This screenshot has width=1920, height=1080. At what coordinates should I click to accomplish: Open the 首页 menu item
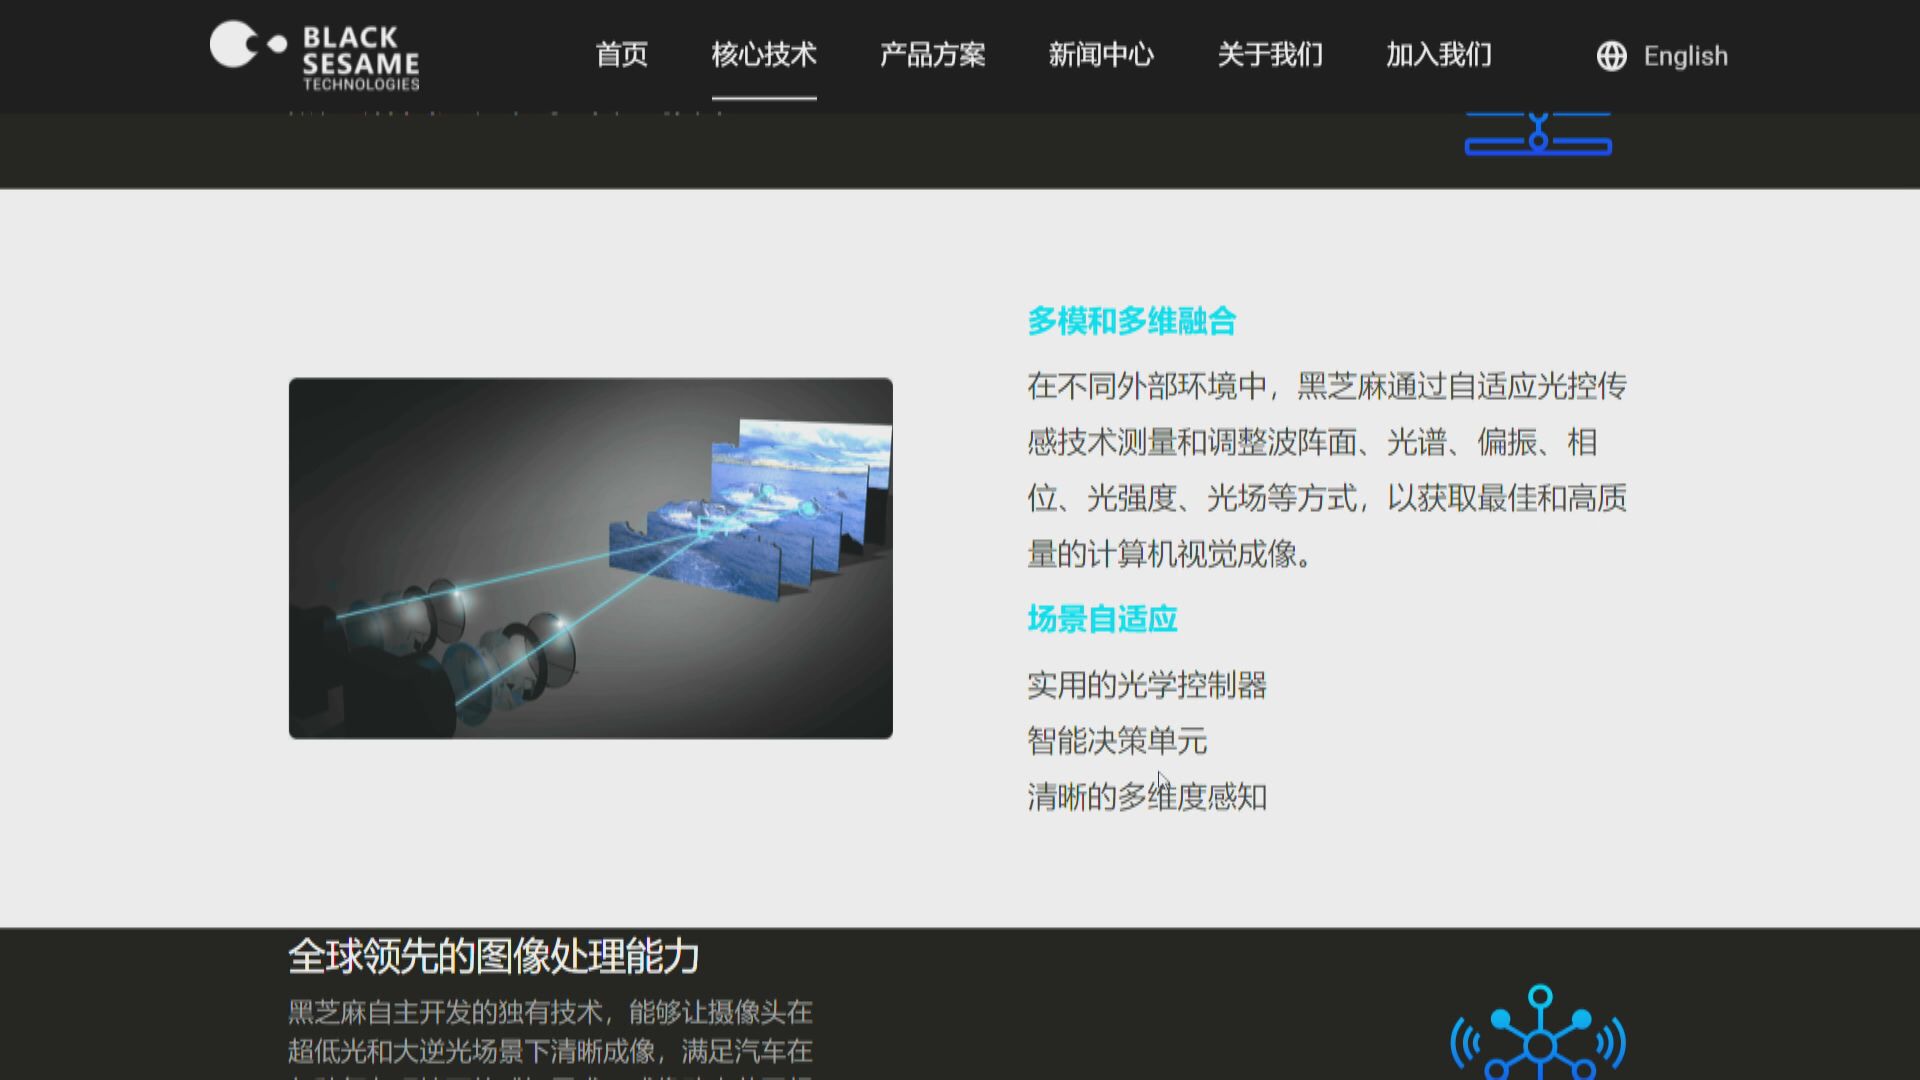point(621,55)
